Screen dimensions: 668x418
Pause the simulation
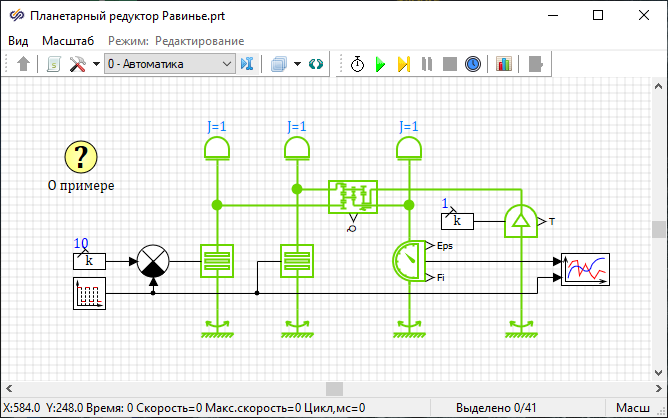pyautogui.click(x=427, y=64)
